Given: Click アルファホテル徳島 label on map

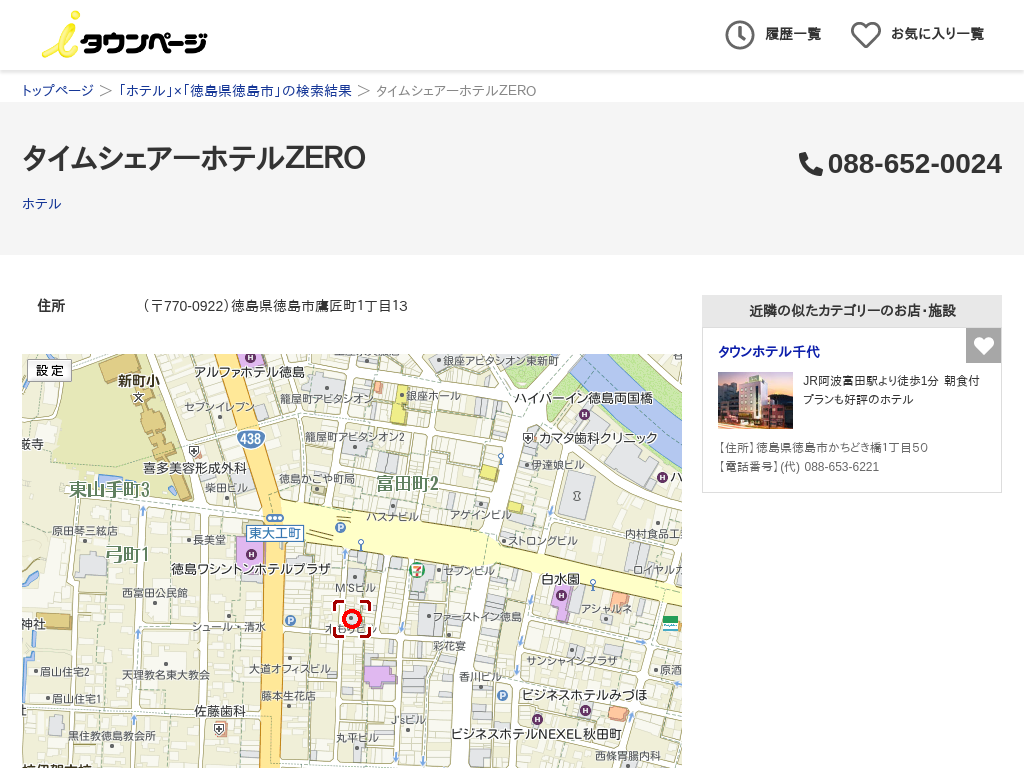Looking at the screenshot, I should pyautogui.click(x=249, y=372).
